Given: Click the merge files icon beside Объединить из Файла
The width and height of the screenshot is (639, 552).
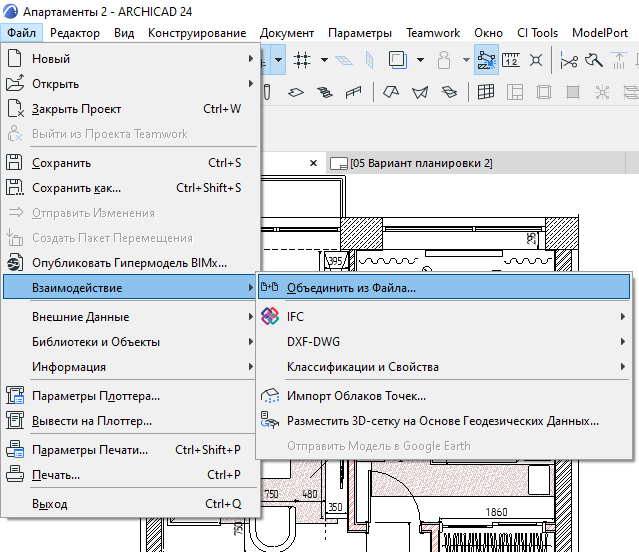Looking at the screenshot, I should tap(269, 287).
